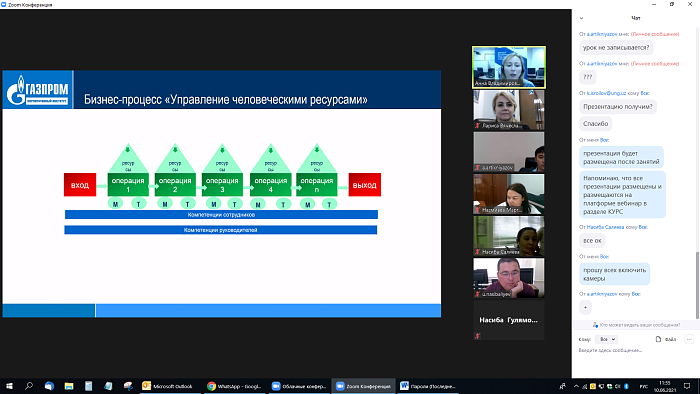Click 'Кто может видеть ваши сообщения?' link

[640, 325]
